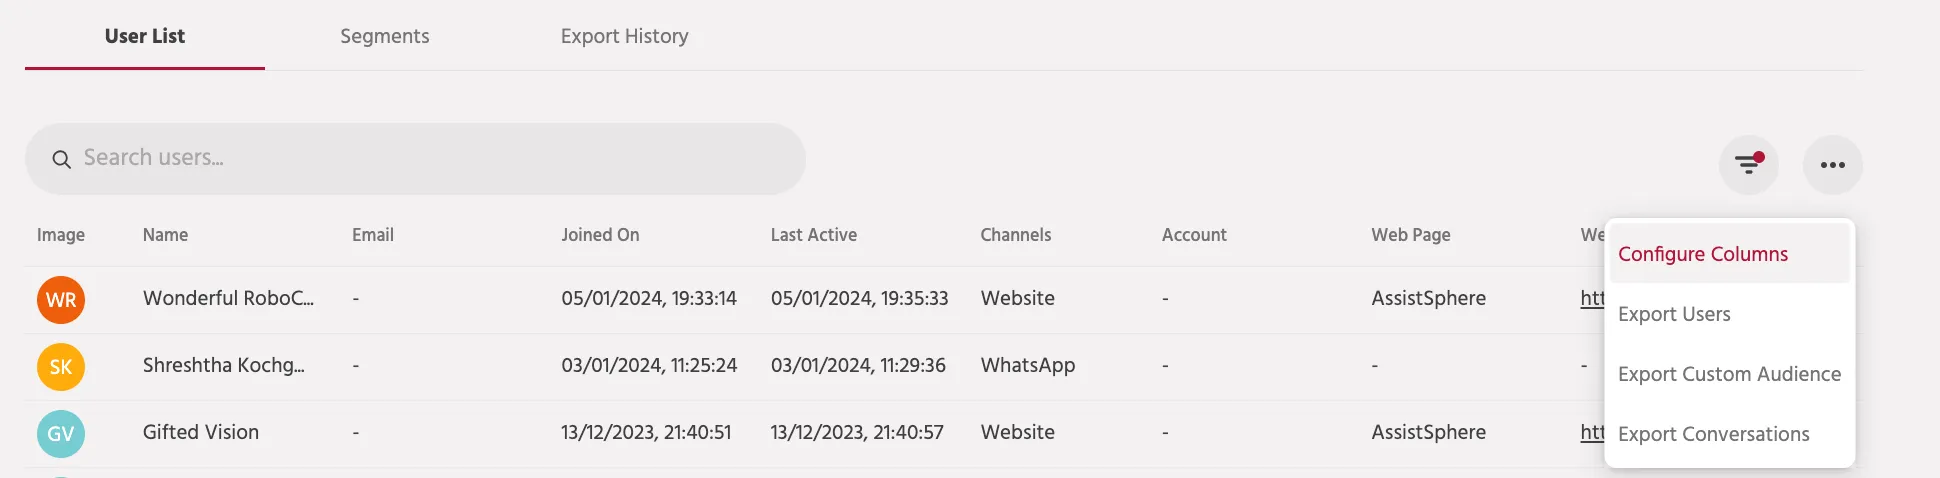Open user Gifted Vision name
1940x478 pixels.
[201, 432]
